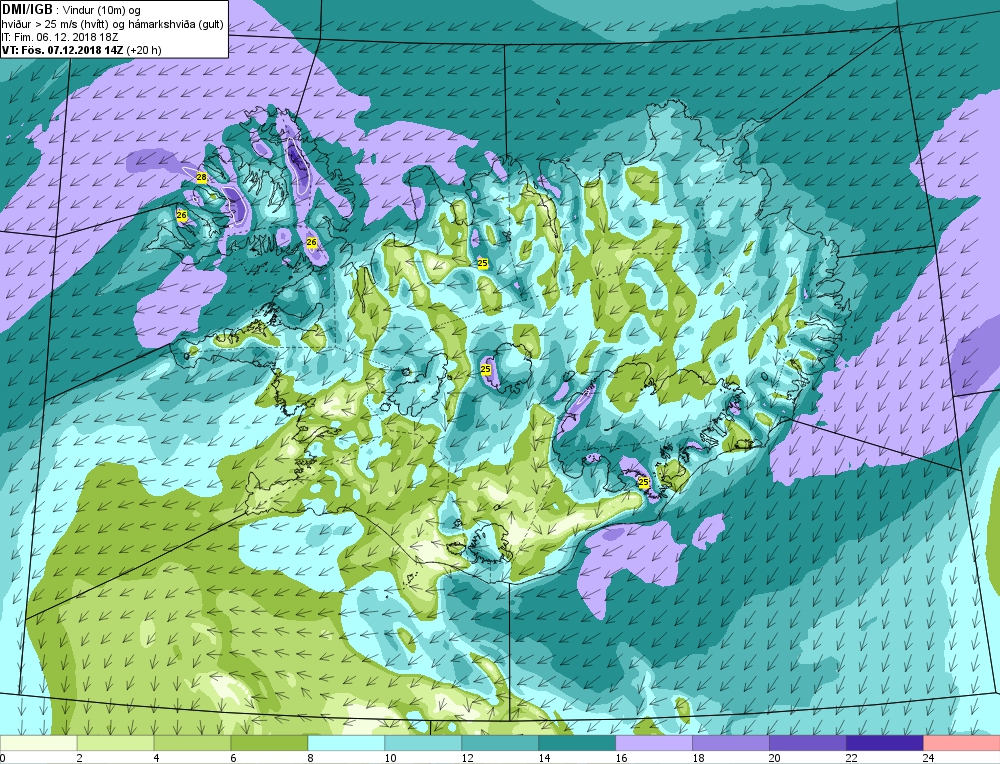Click the medium purple 18–20 m/s legend swatch
1000x764 pixels.
[x=731, y=743]
